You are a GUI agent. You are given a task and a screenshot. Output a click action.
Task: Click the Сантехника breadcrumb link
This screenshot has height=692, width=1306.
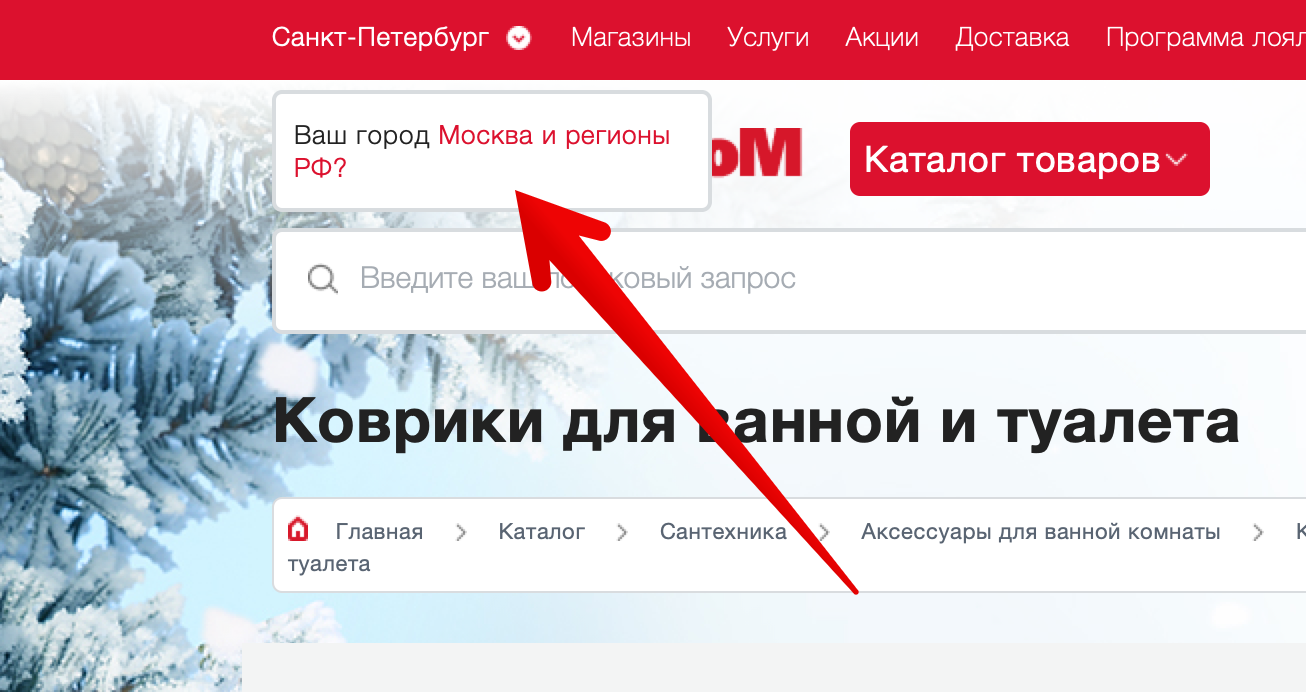click(x=722, y=531)
